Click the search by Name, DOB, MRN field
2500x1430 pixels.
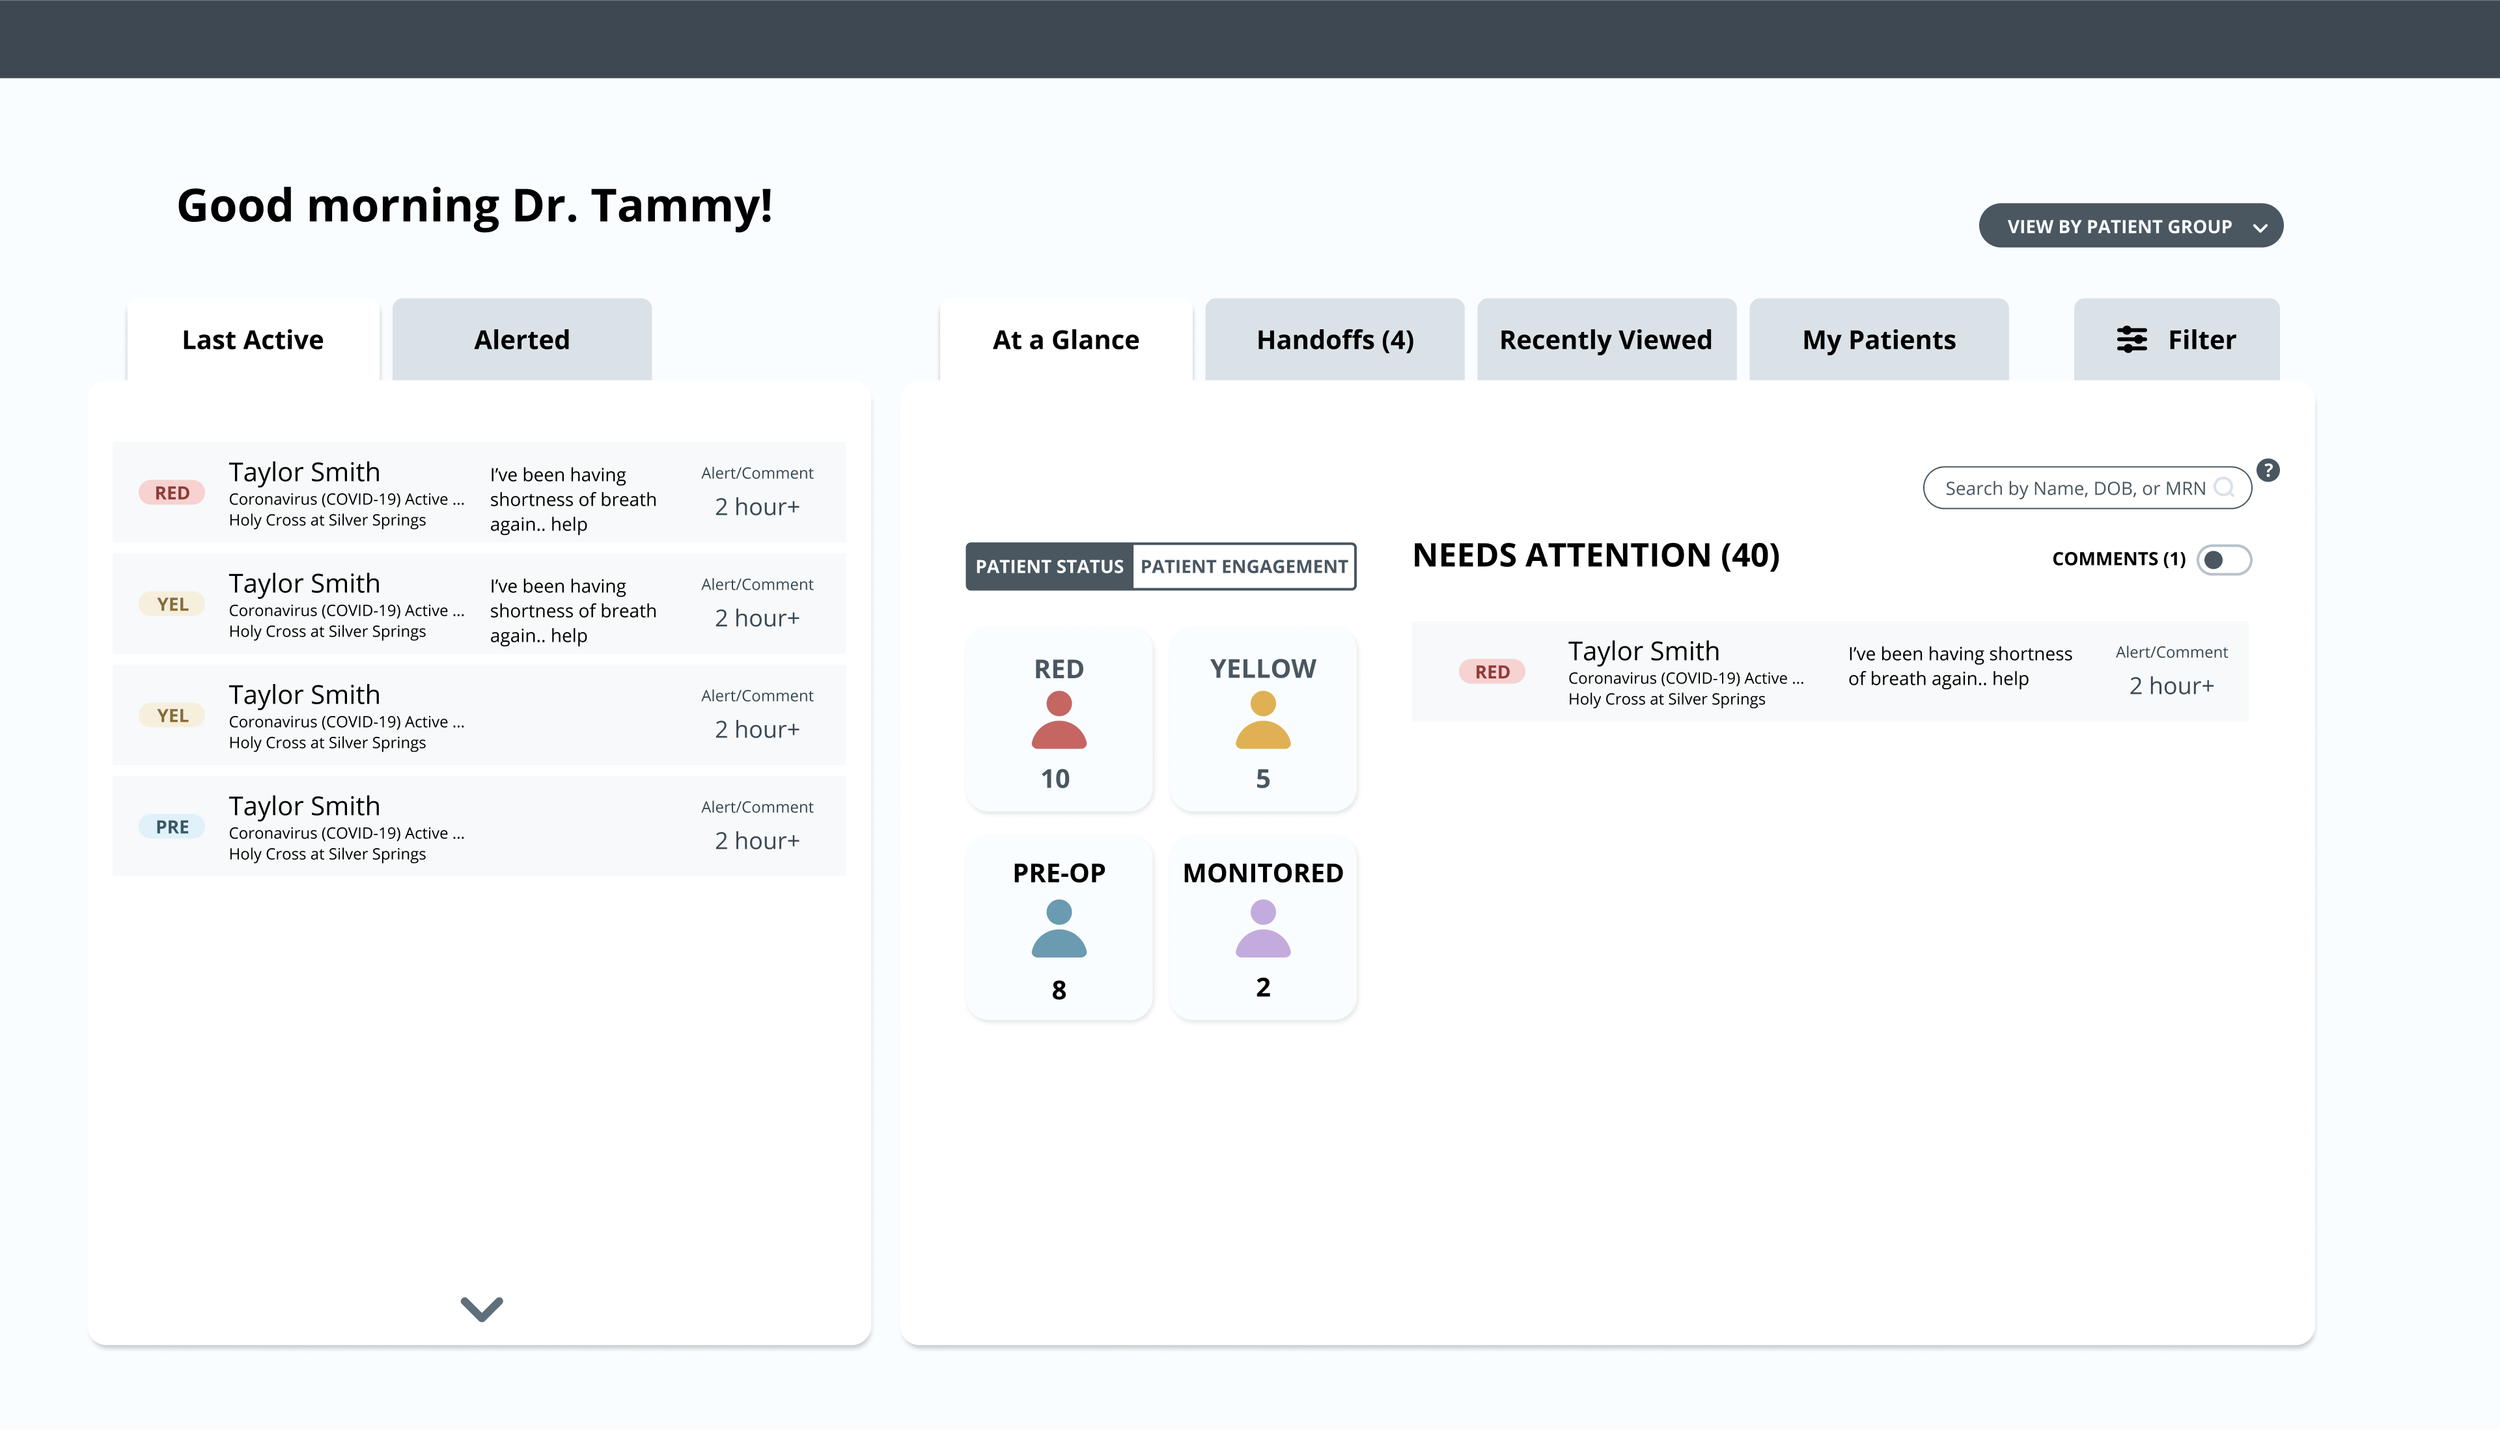(2074, 488)
